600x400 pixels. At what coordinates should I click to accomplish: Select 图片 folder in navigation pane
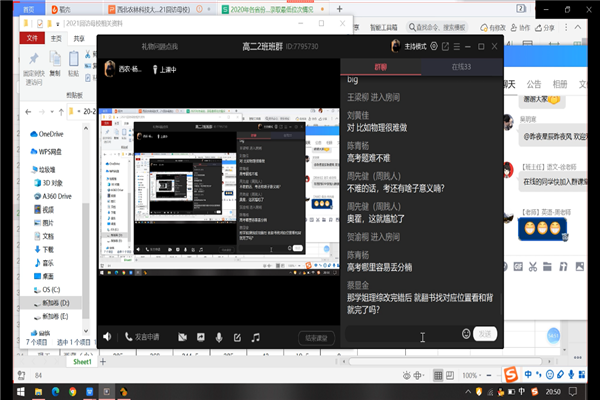[44, 223]
